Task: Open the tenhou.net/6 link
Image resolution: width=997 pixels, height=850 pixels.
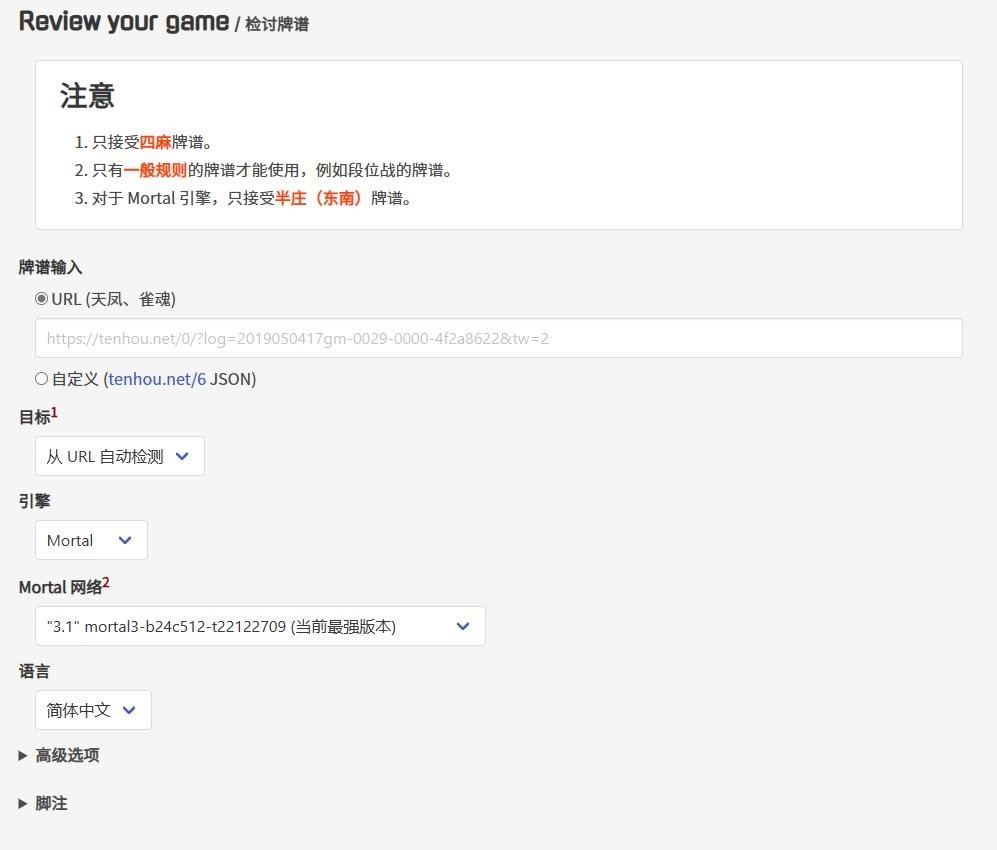Action: [157, 379]
